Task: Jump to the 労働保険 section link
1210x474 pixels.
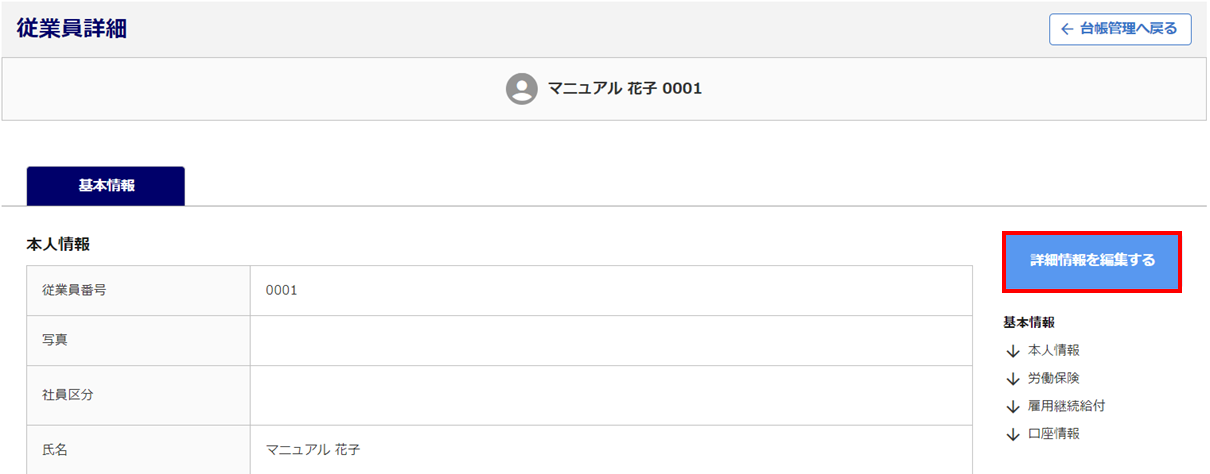Action: 1053,379
